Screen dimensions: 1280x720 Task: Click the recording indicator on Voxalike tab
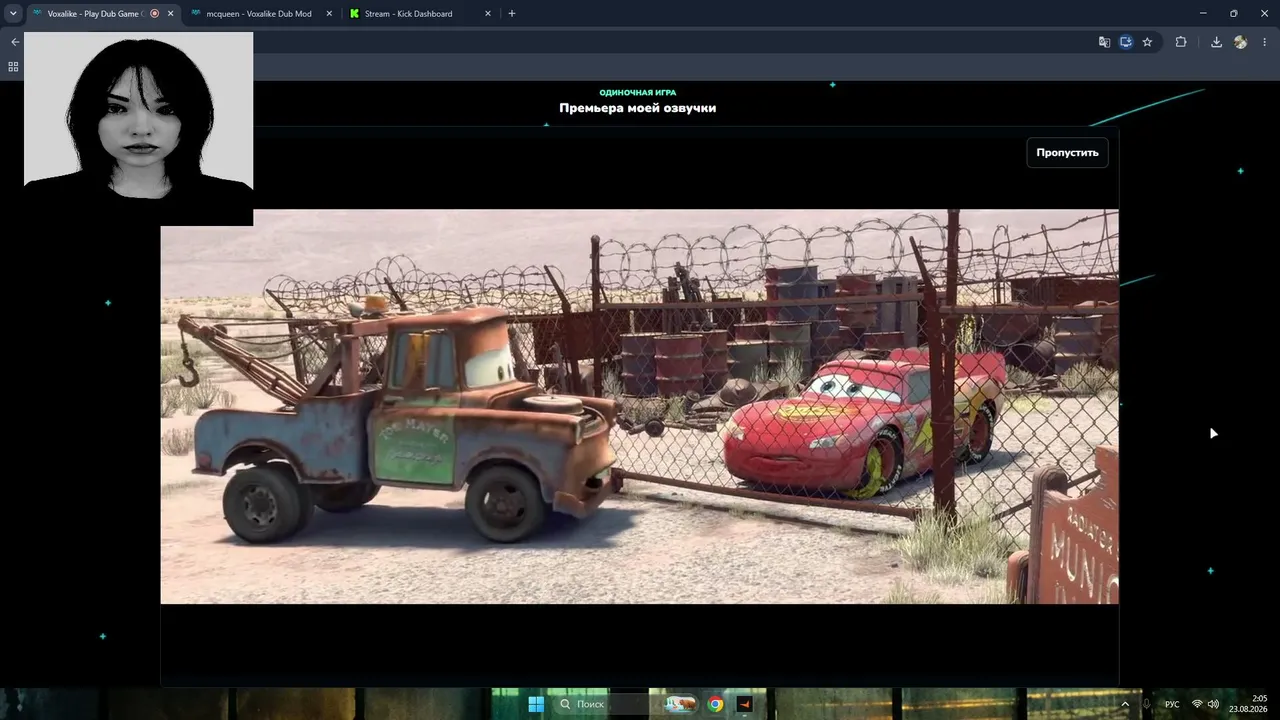(154, 14)
